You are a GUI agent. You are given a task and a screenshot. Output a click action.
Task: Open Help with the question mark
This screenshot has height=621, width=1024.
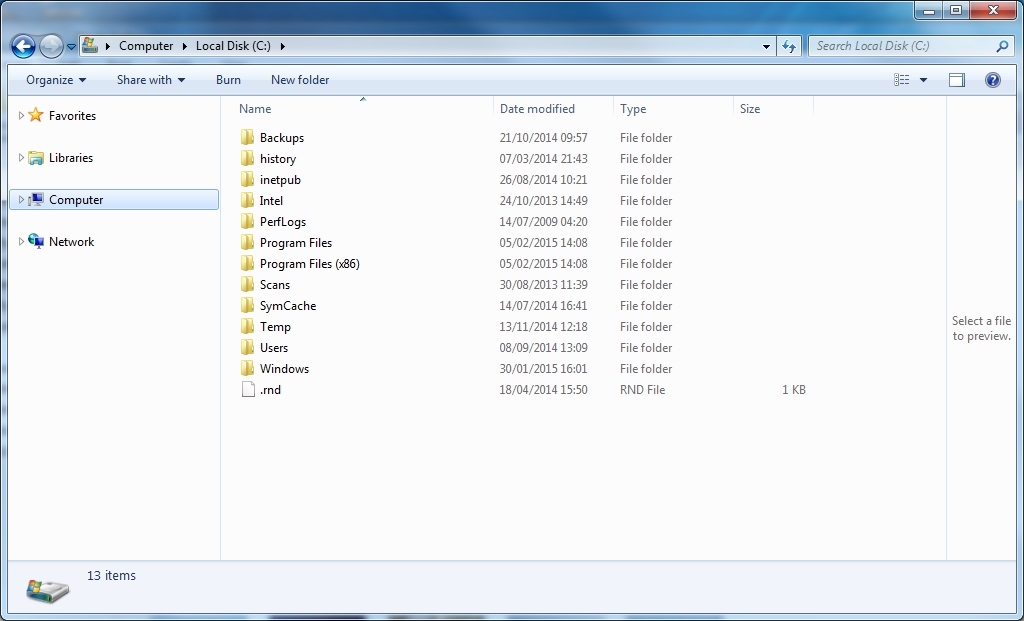993,80
